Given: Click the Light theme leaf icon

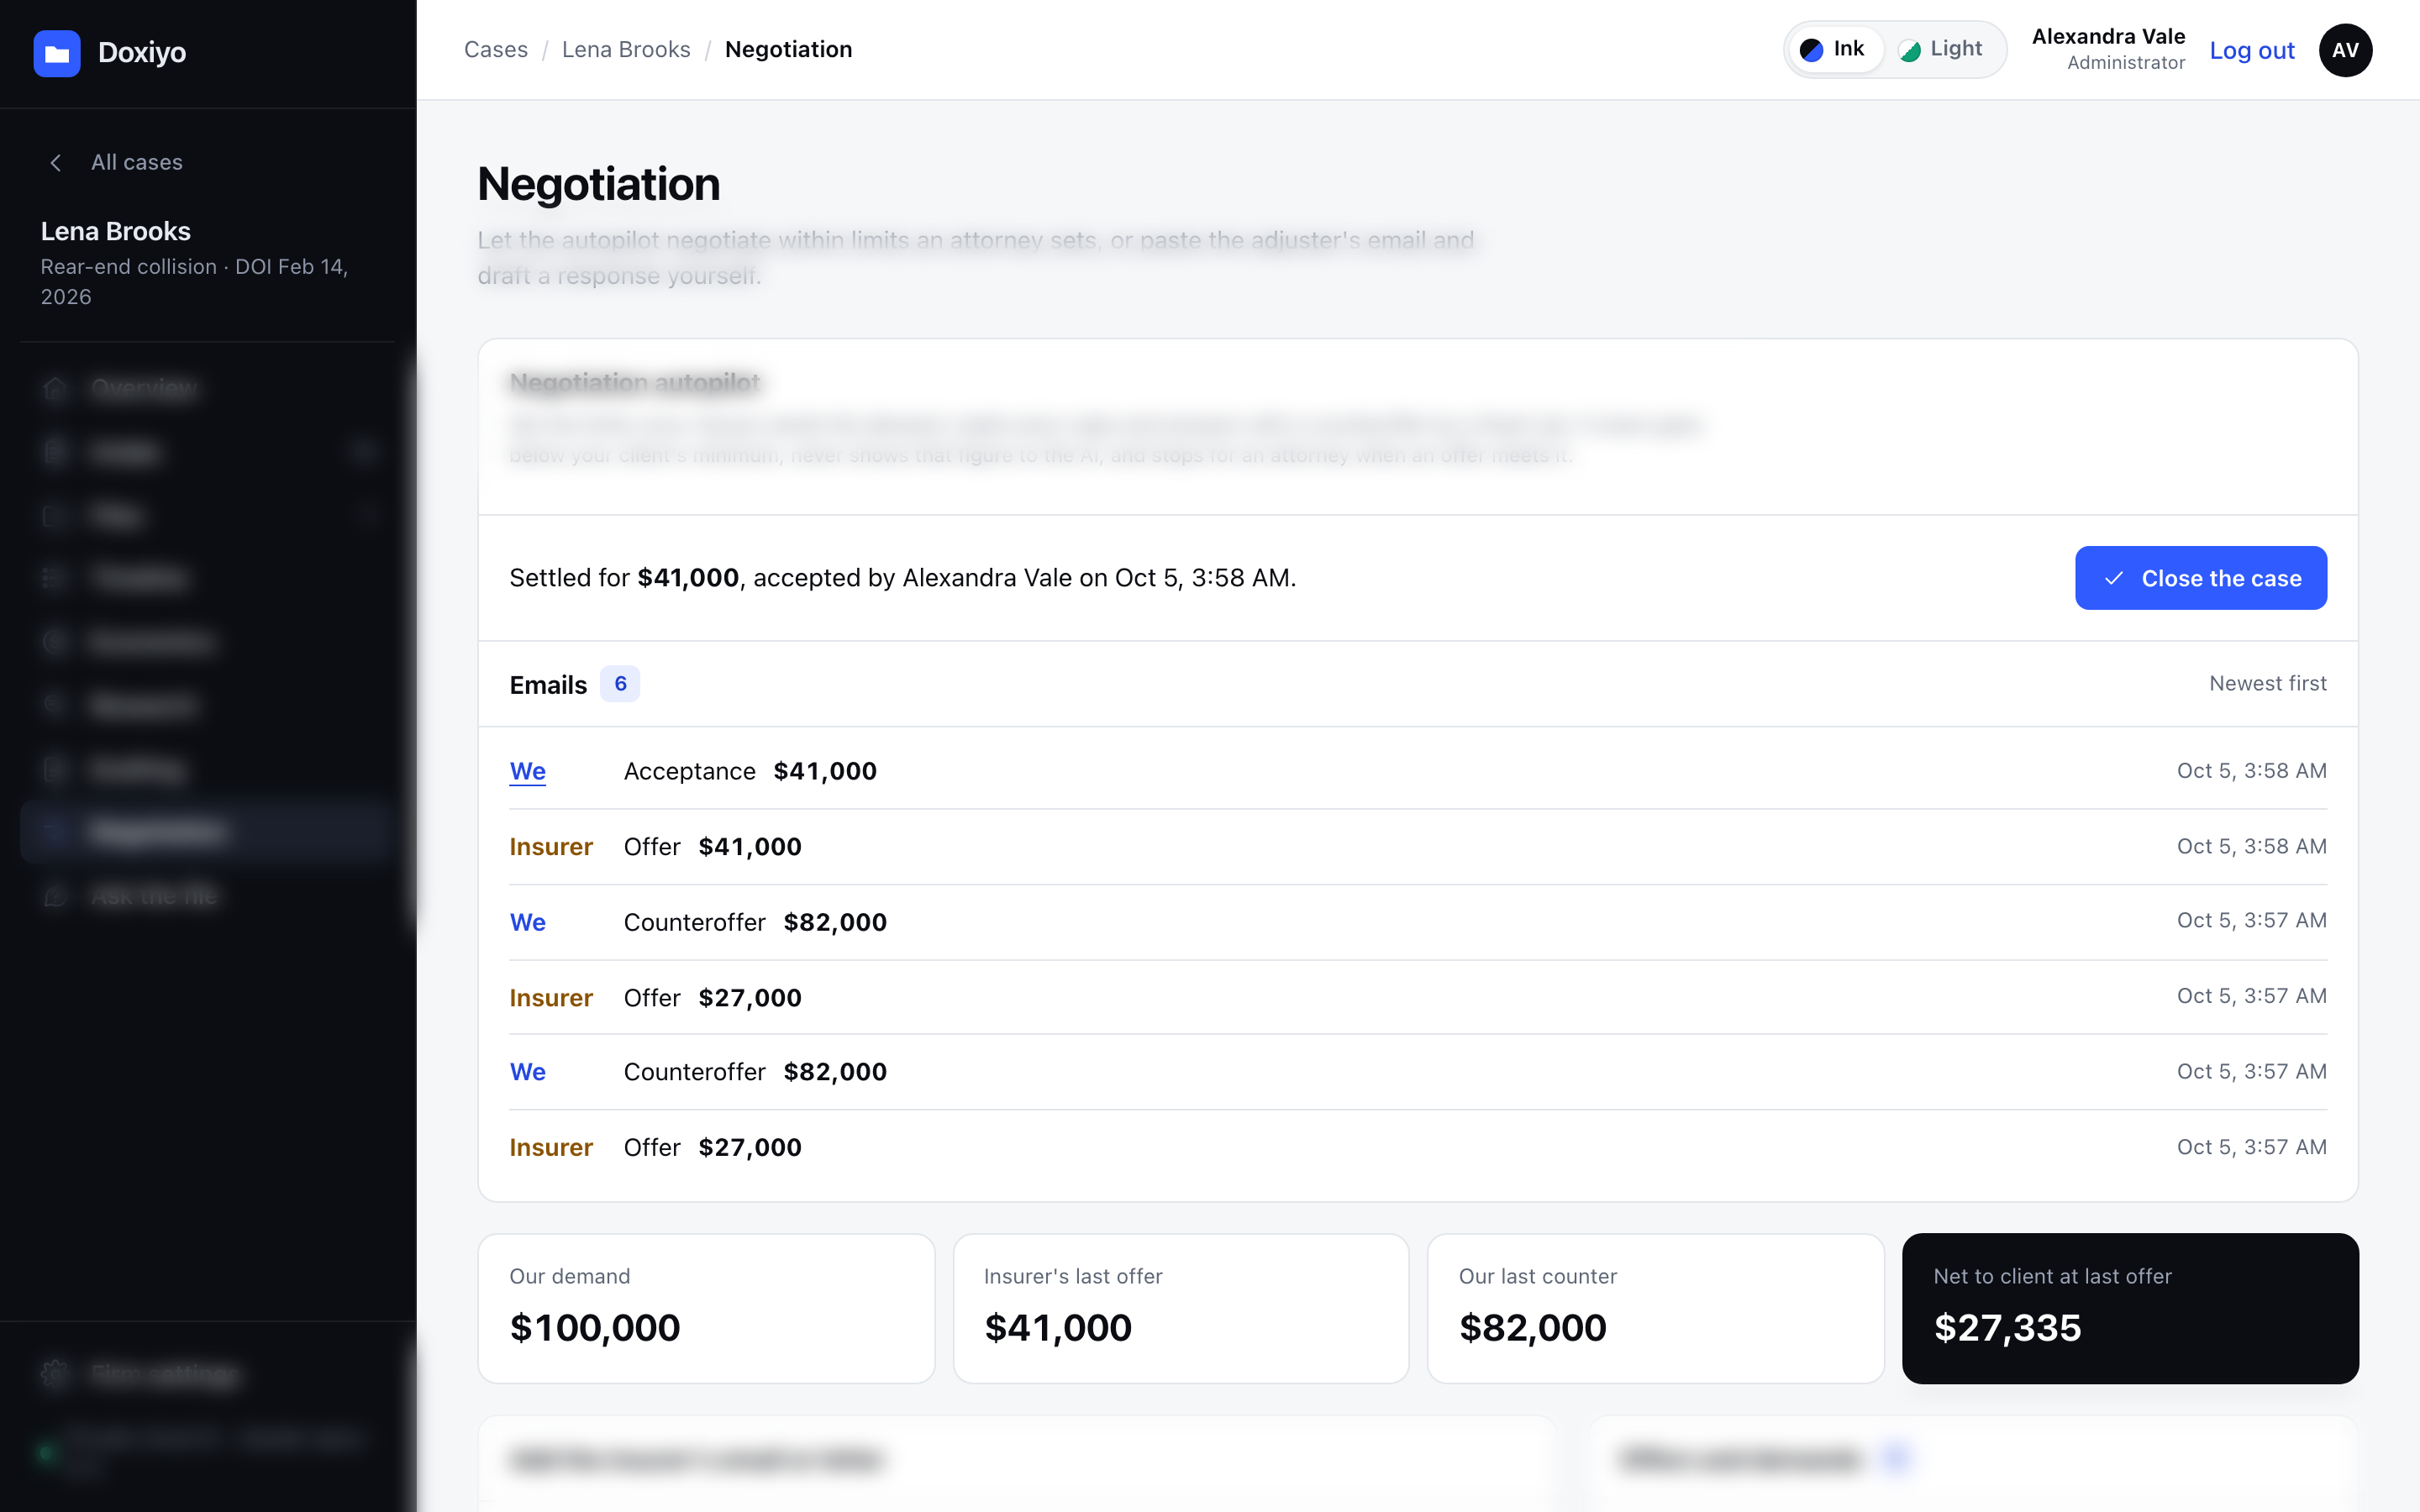Looking at the screenshot, I should click(x=1910, y=50).
